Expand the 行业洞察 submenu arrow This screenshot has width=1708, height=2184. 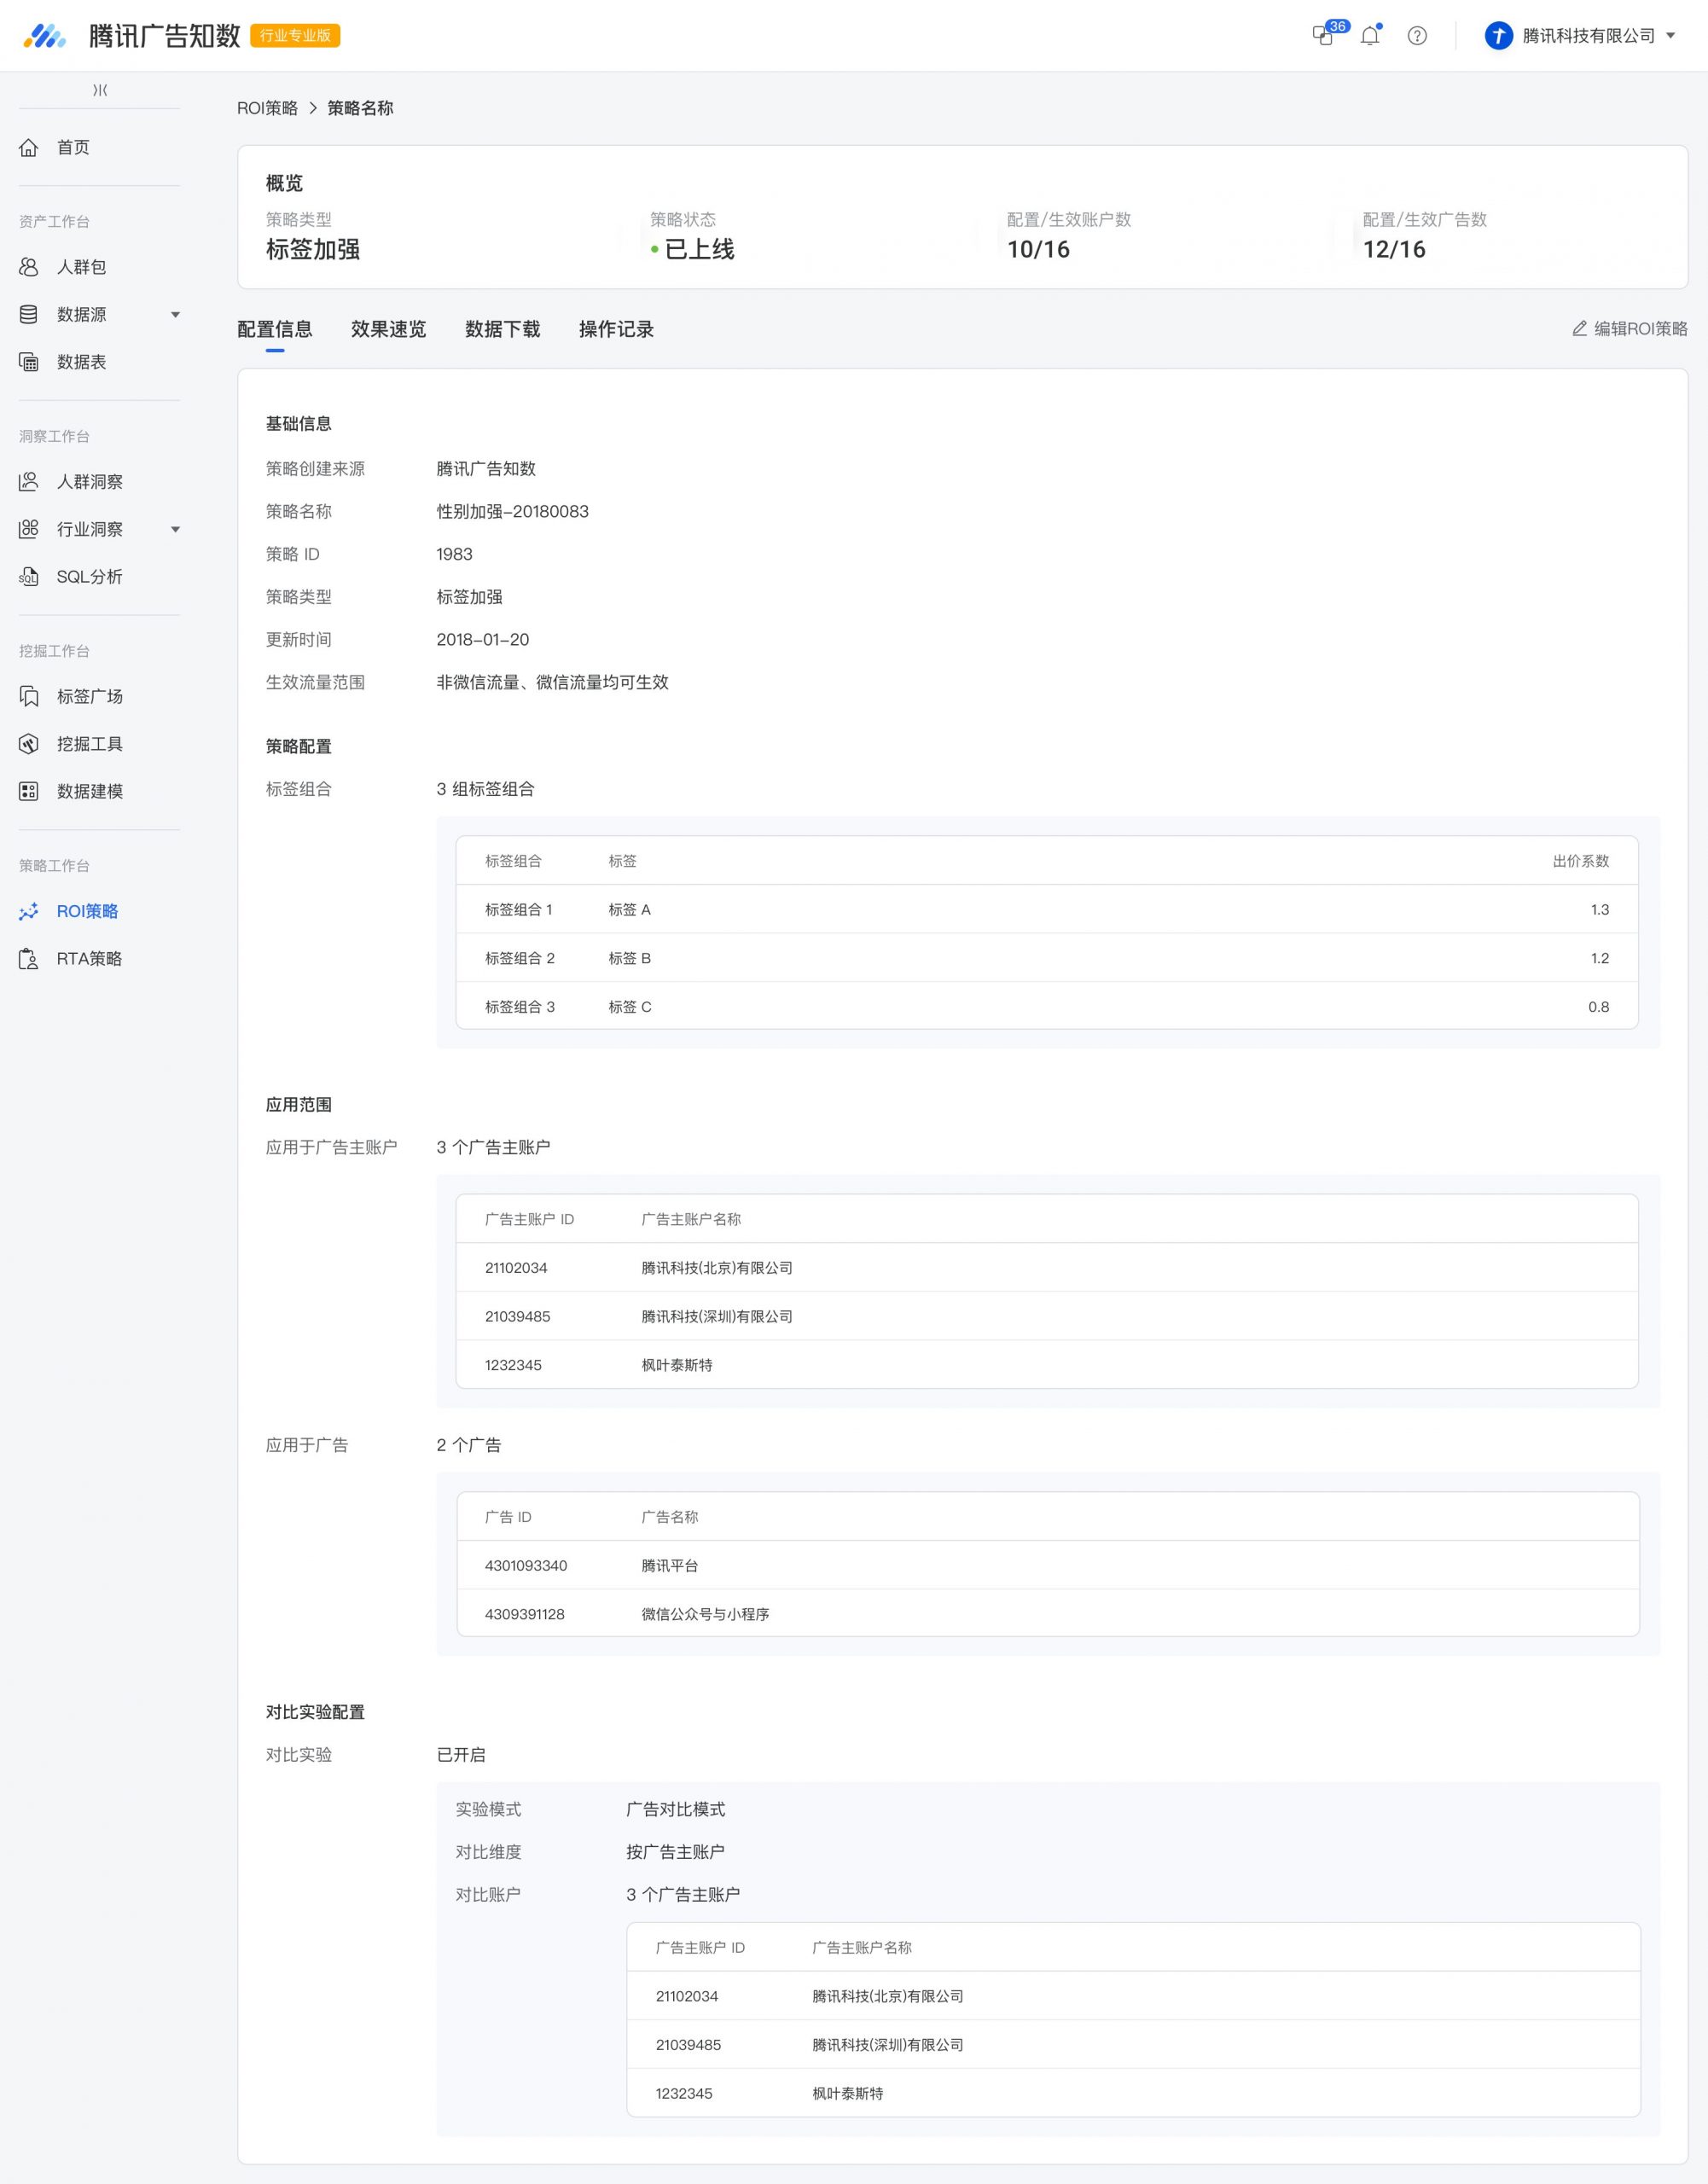175,530
